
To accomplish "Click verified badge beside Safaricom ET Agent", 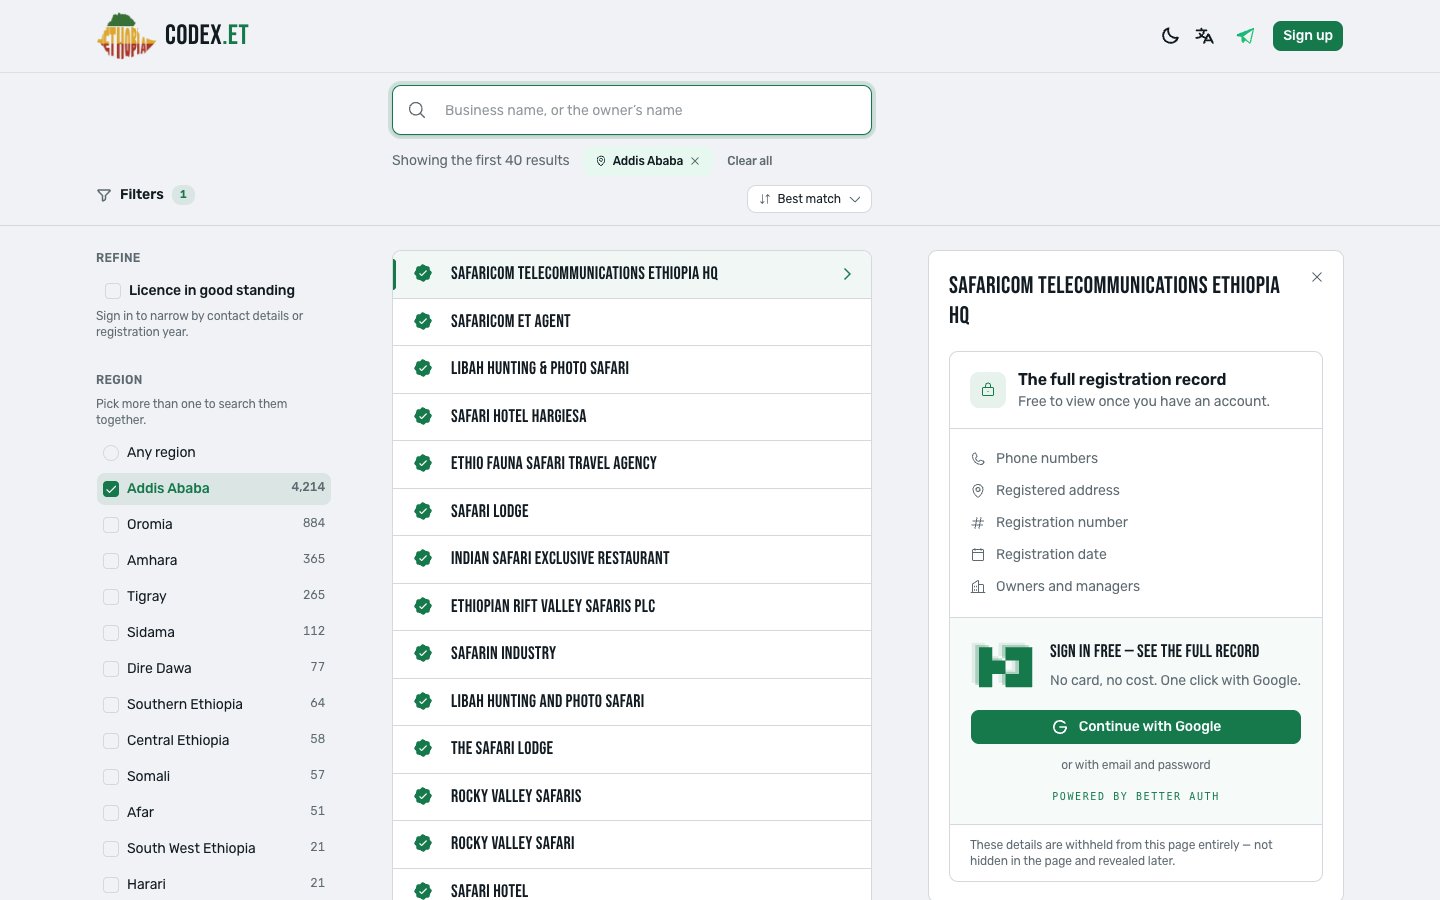I will tap(423, 321).
